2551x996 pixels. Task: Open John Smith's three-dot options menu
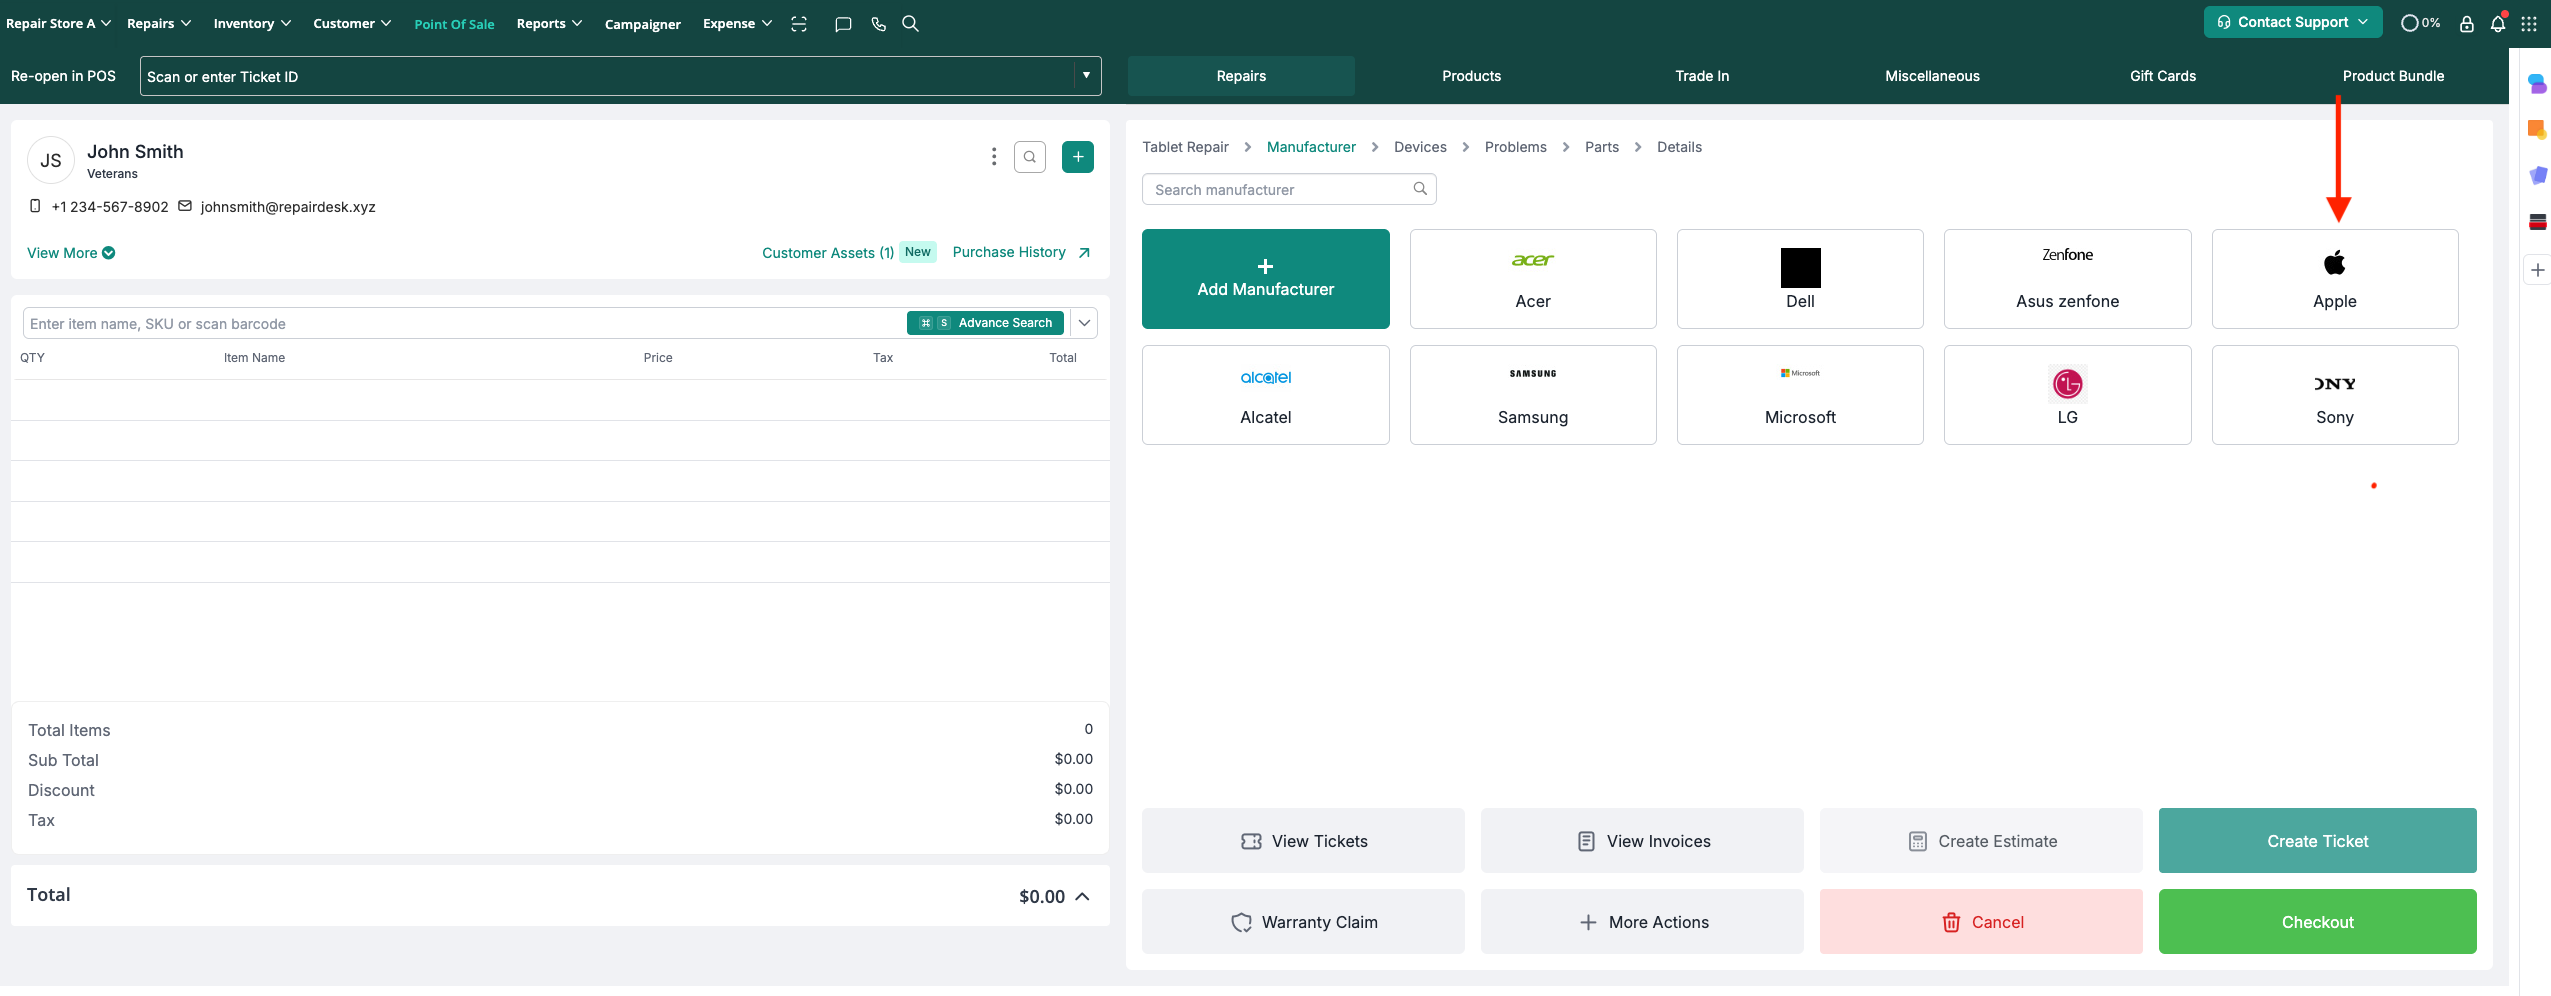coord(993,157)
